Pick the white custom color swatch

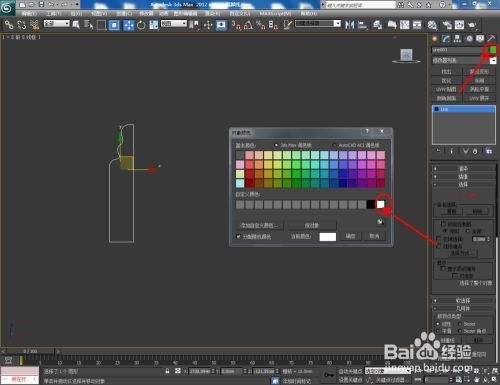pyautogui.click(x=380, y=204)
